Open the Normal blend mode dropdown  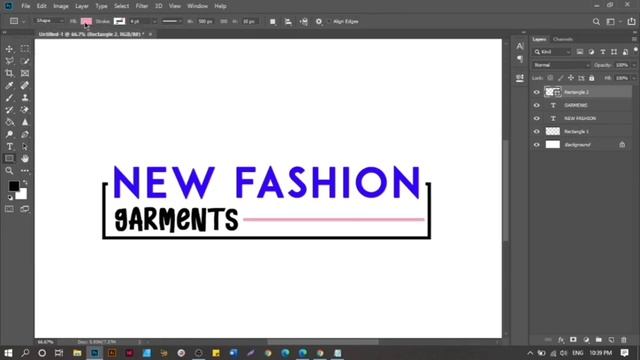pyautogui.click(x=561, y=65)
